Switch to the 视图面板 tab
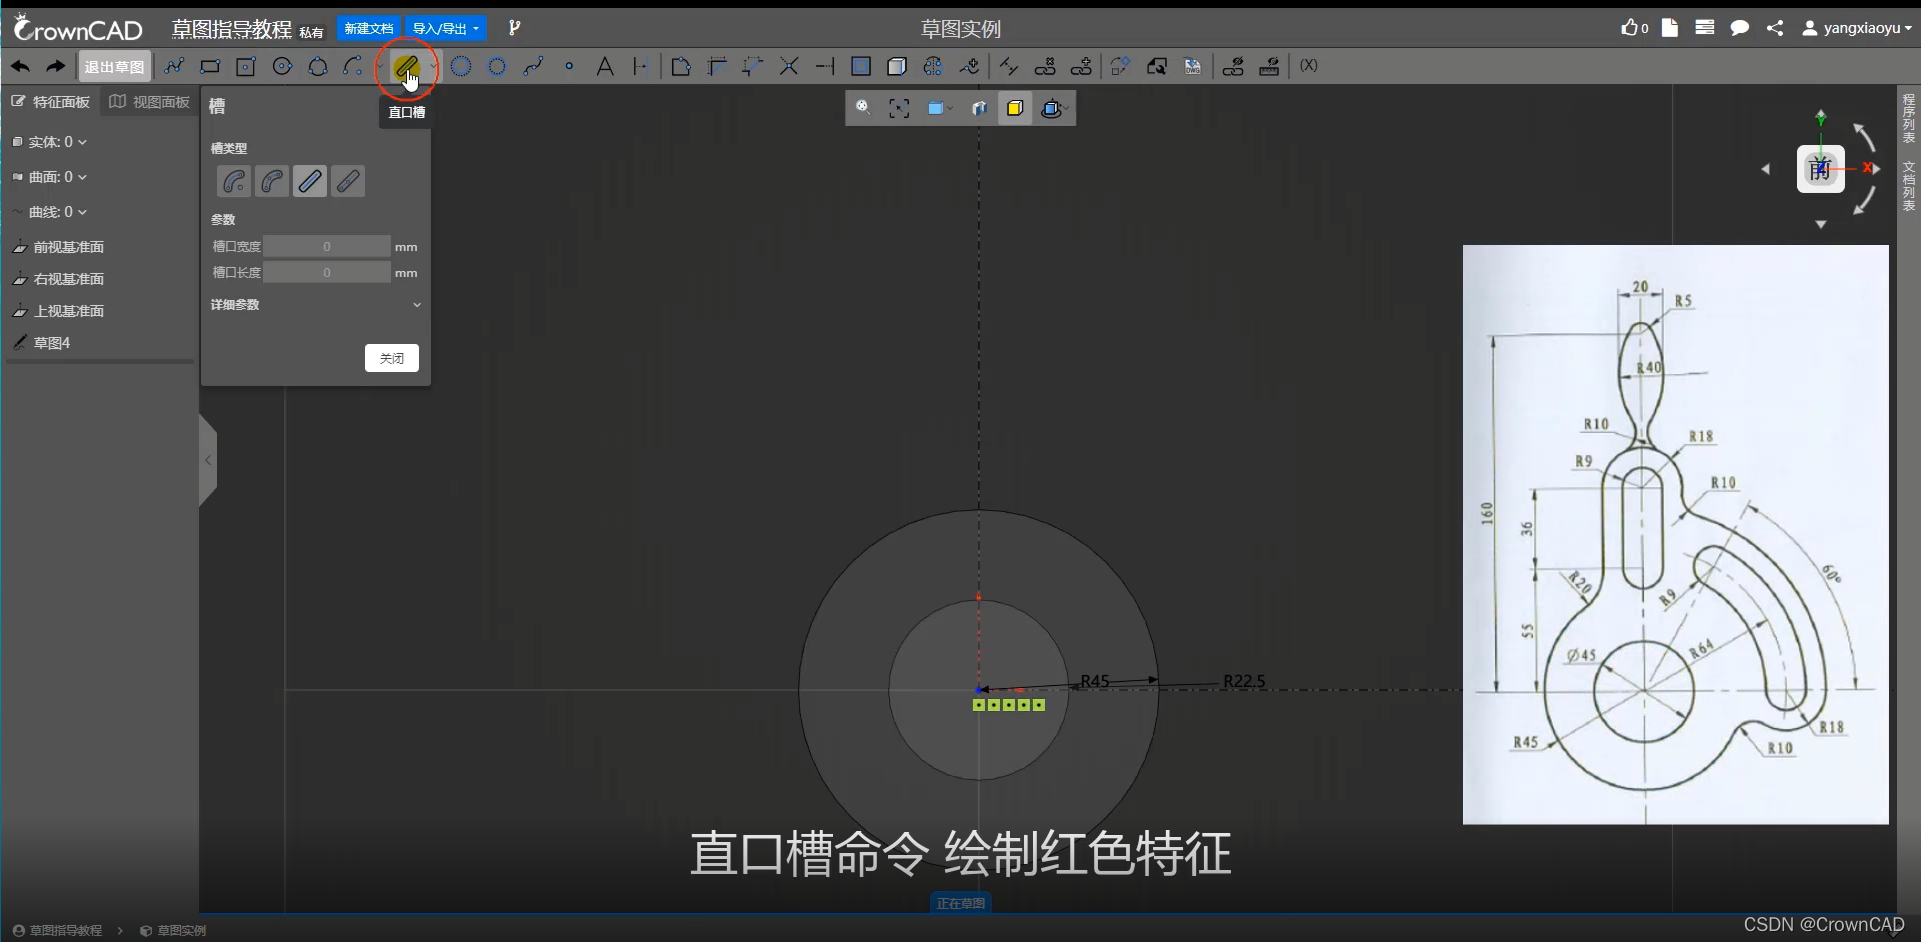Image resolution: width=1921 pixels, height=942 pixels. pos(149,101)
